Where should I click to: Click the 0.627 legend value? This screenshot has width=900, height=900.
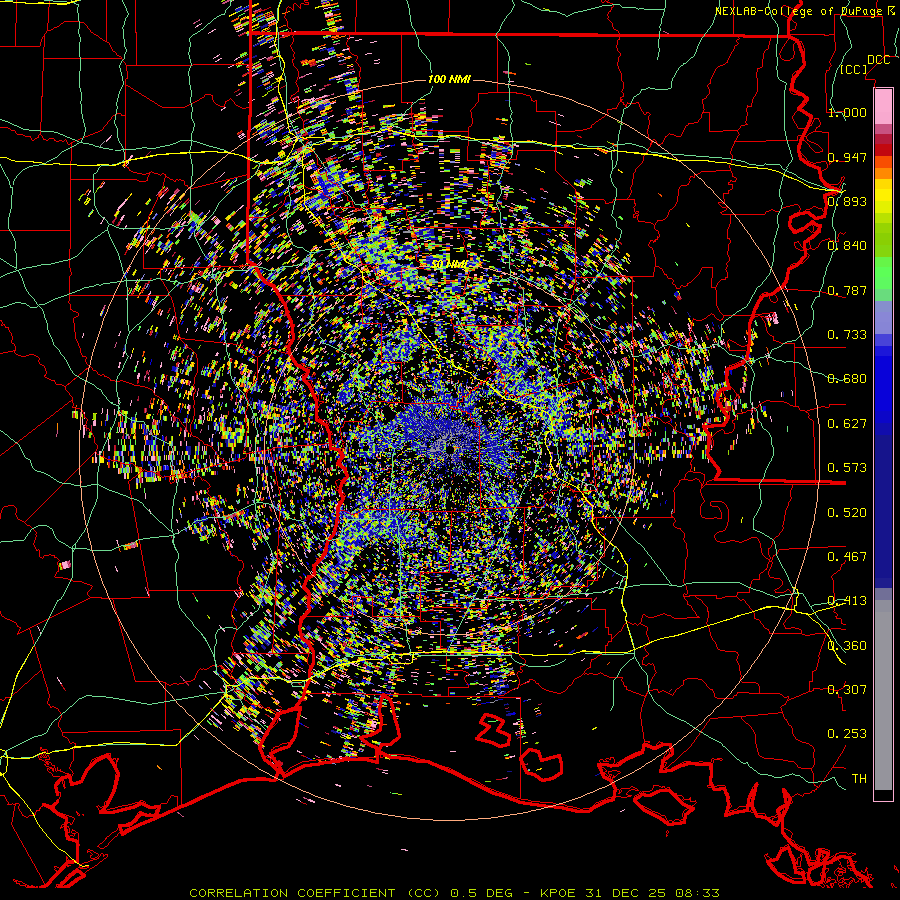(847, 424)
